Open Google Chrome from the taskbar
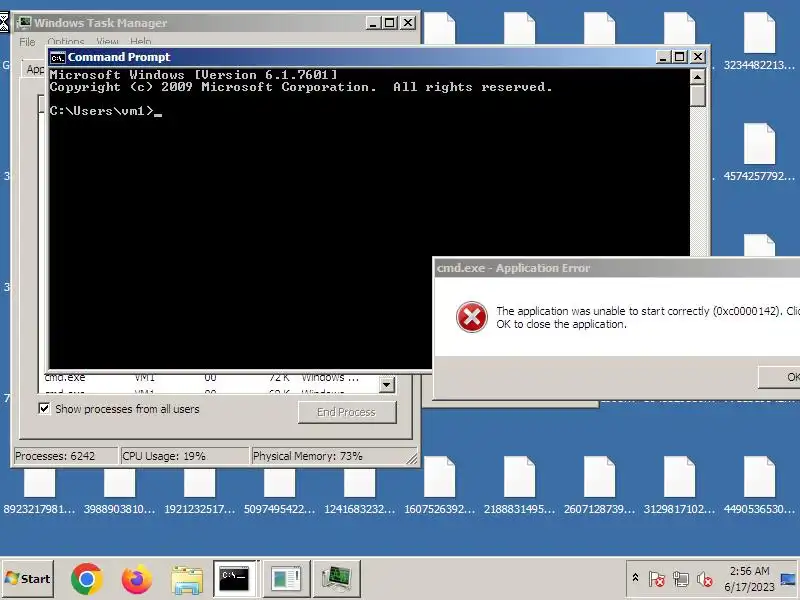Image resolution: width=800 pixels, height=600 pixels. point(87,579)
